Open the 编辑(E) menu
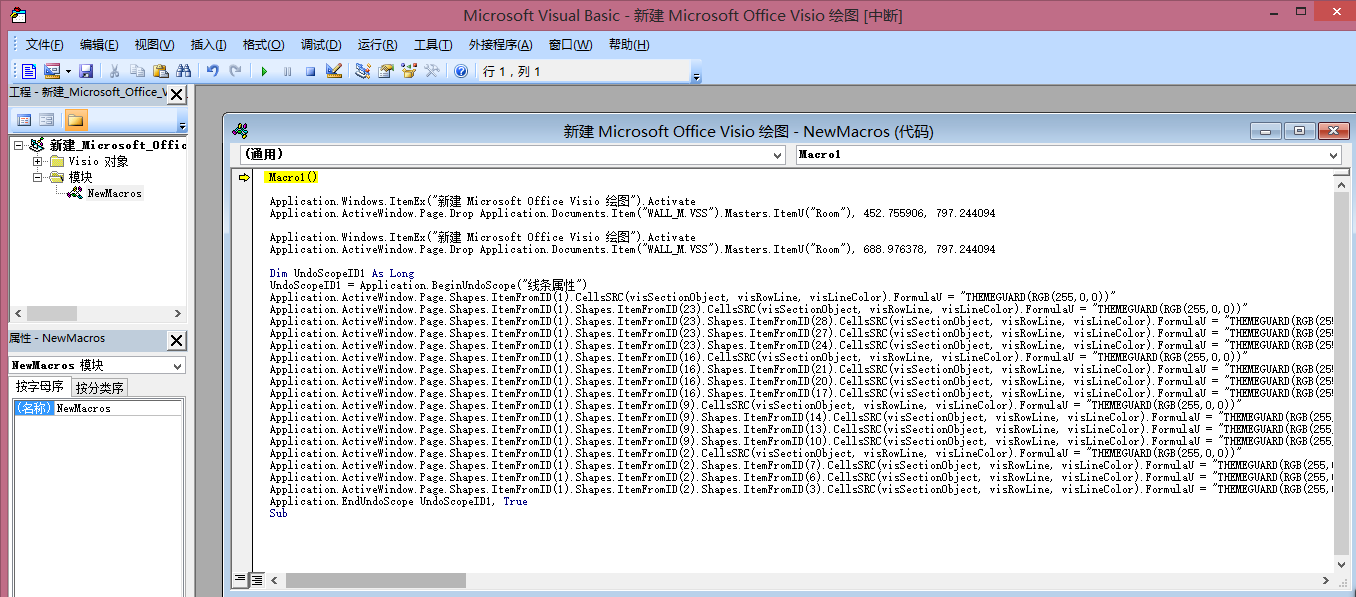1356x597 pixels. [x=99, y=45]
